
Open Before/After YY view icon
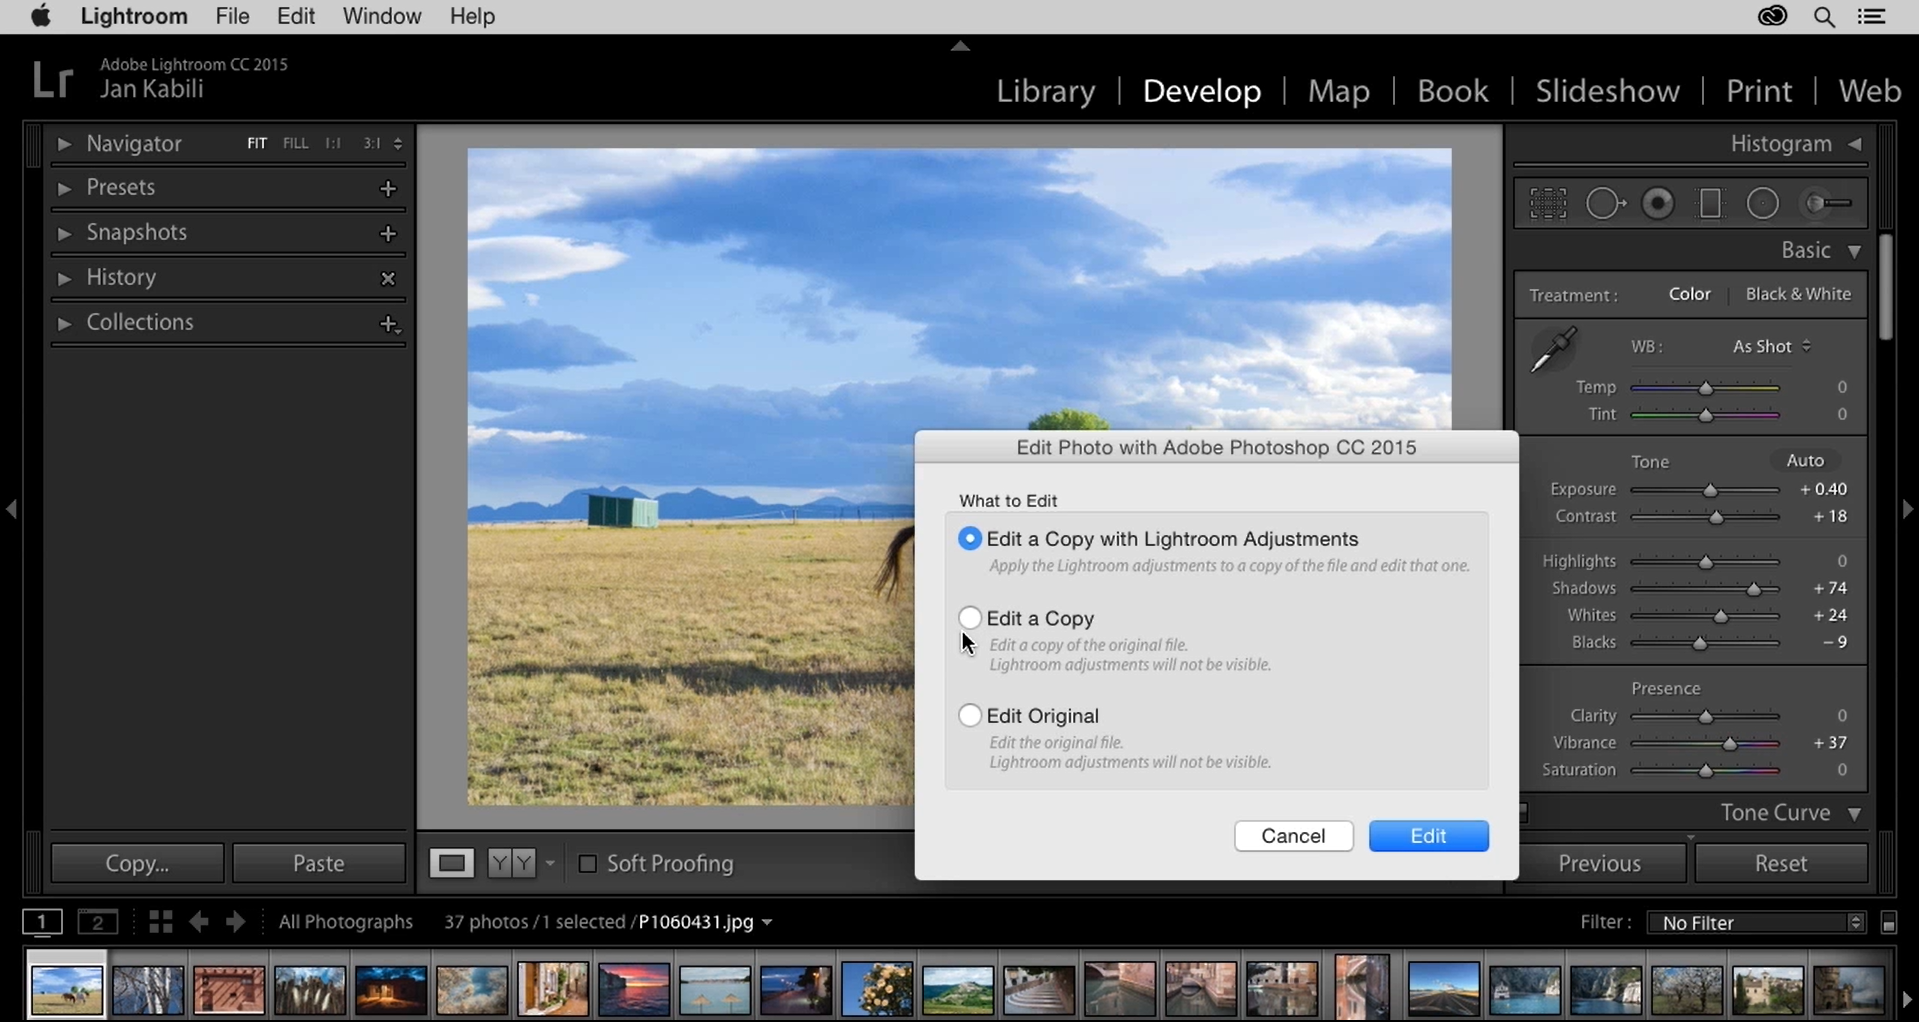tap(512, 863)
